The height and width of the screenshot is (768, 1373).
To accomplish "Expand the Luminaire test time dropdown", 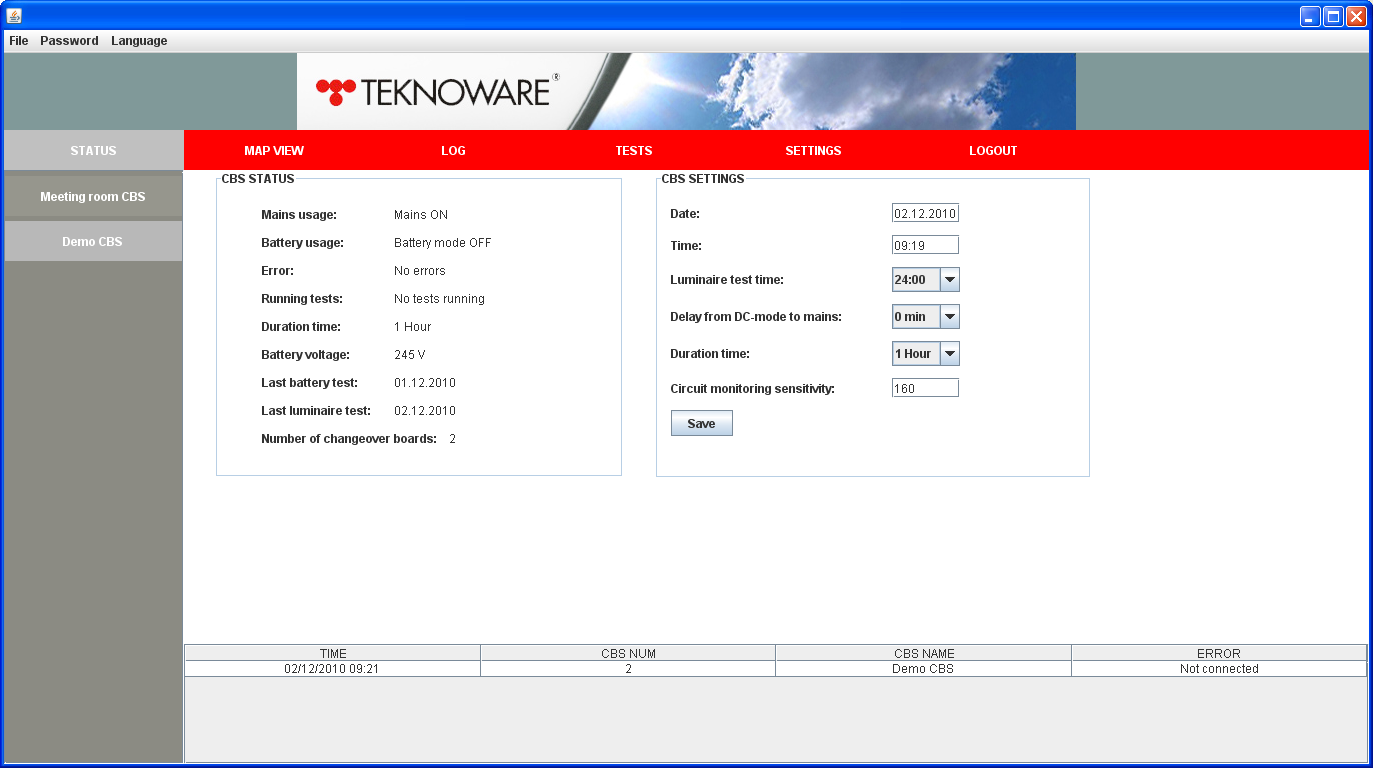I will [950, 280].
